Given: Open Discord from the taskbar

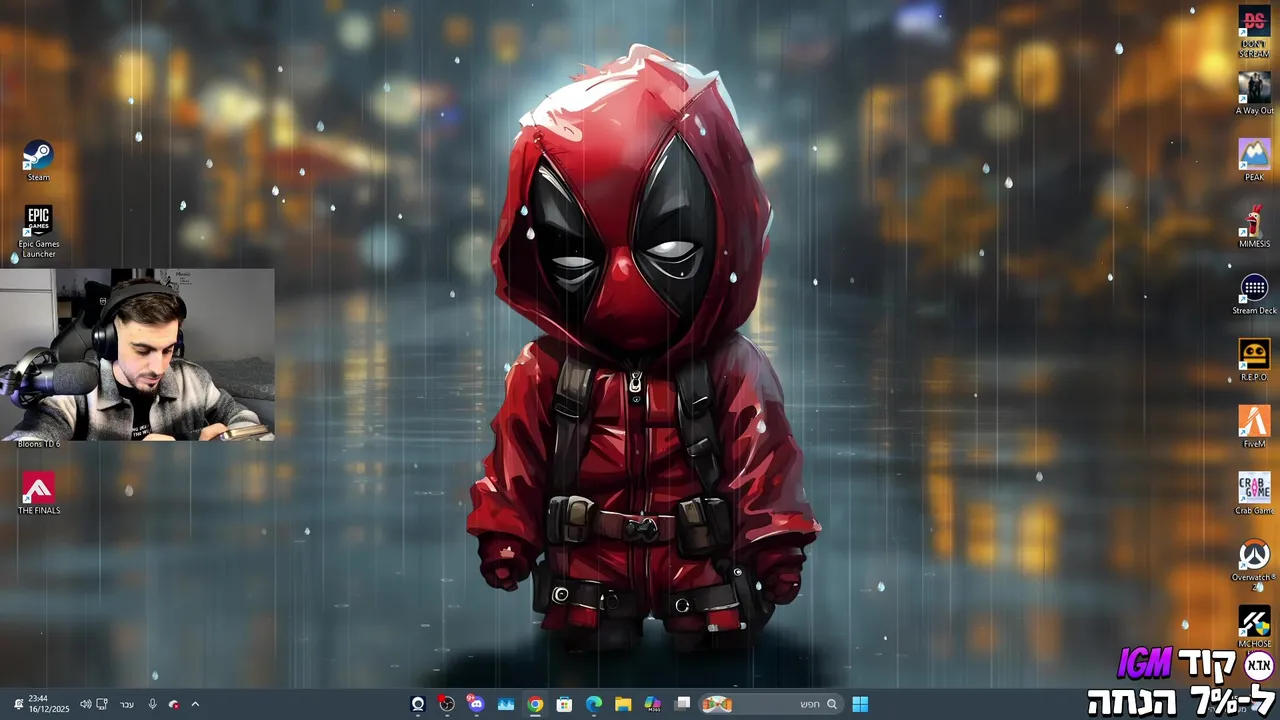Looking at the screenshot, I should tap(476, 704).
